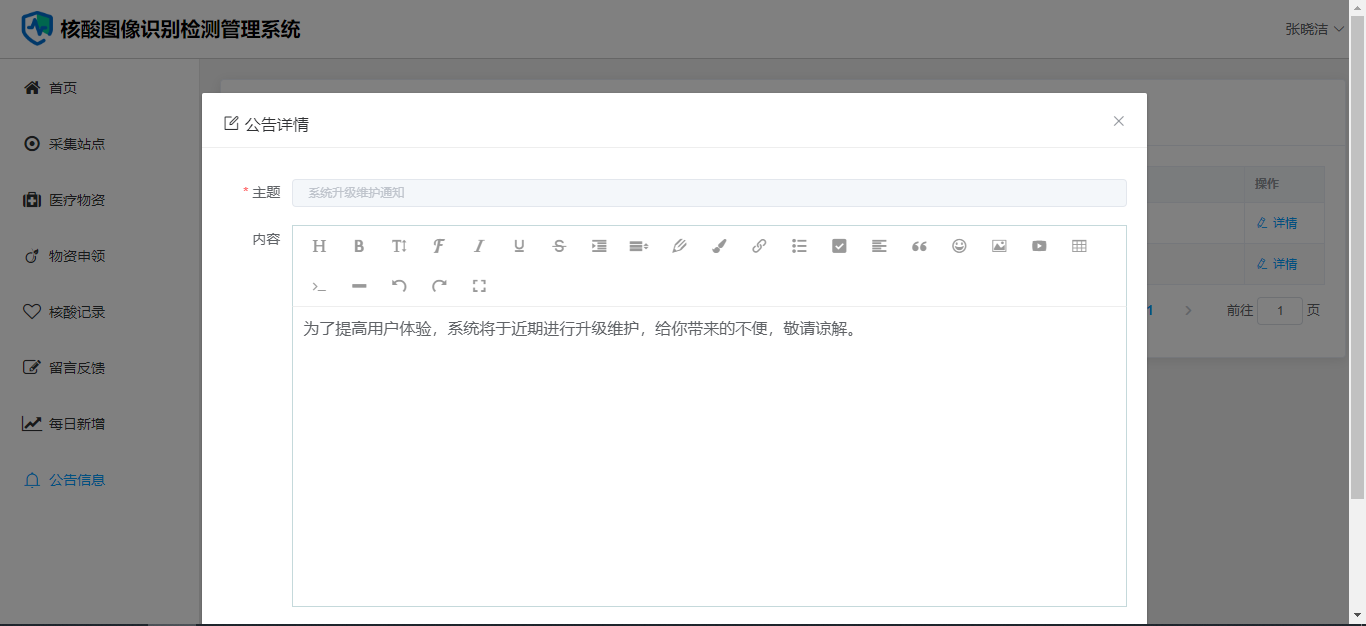Apply indent with the indent icon
Image resolution: width=1366 pixels, height=626 pixels.
tap(599, 246)
